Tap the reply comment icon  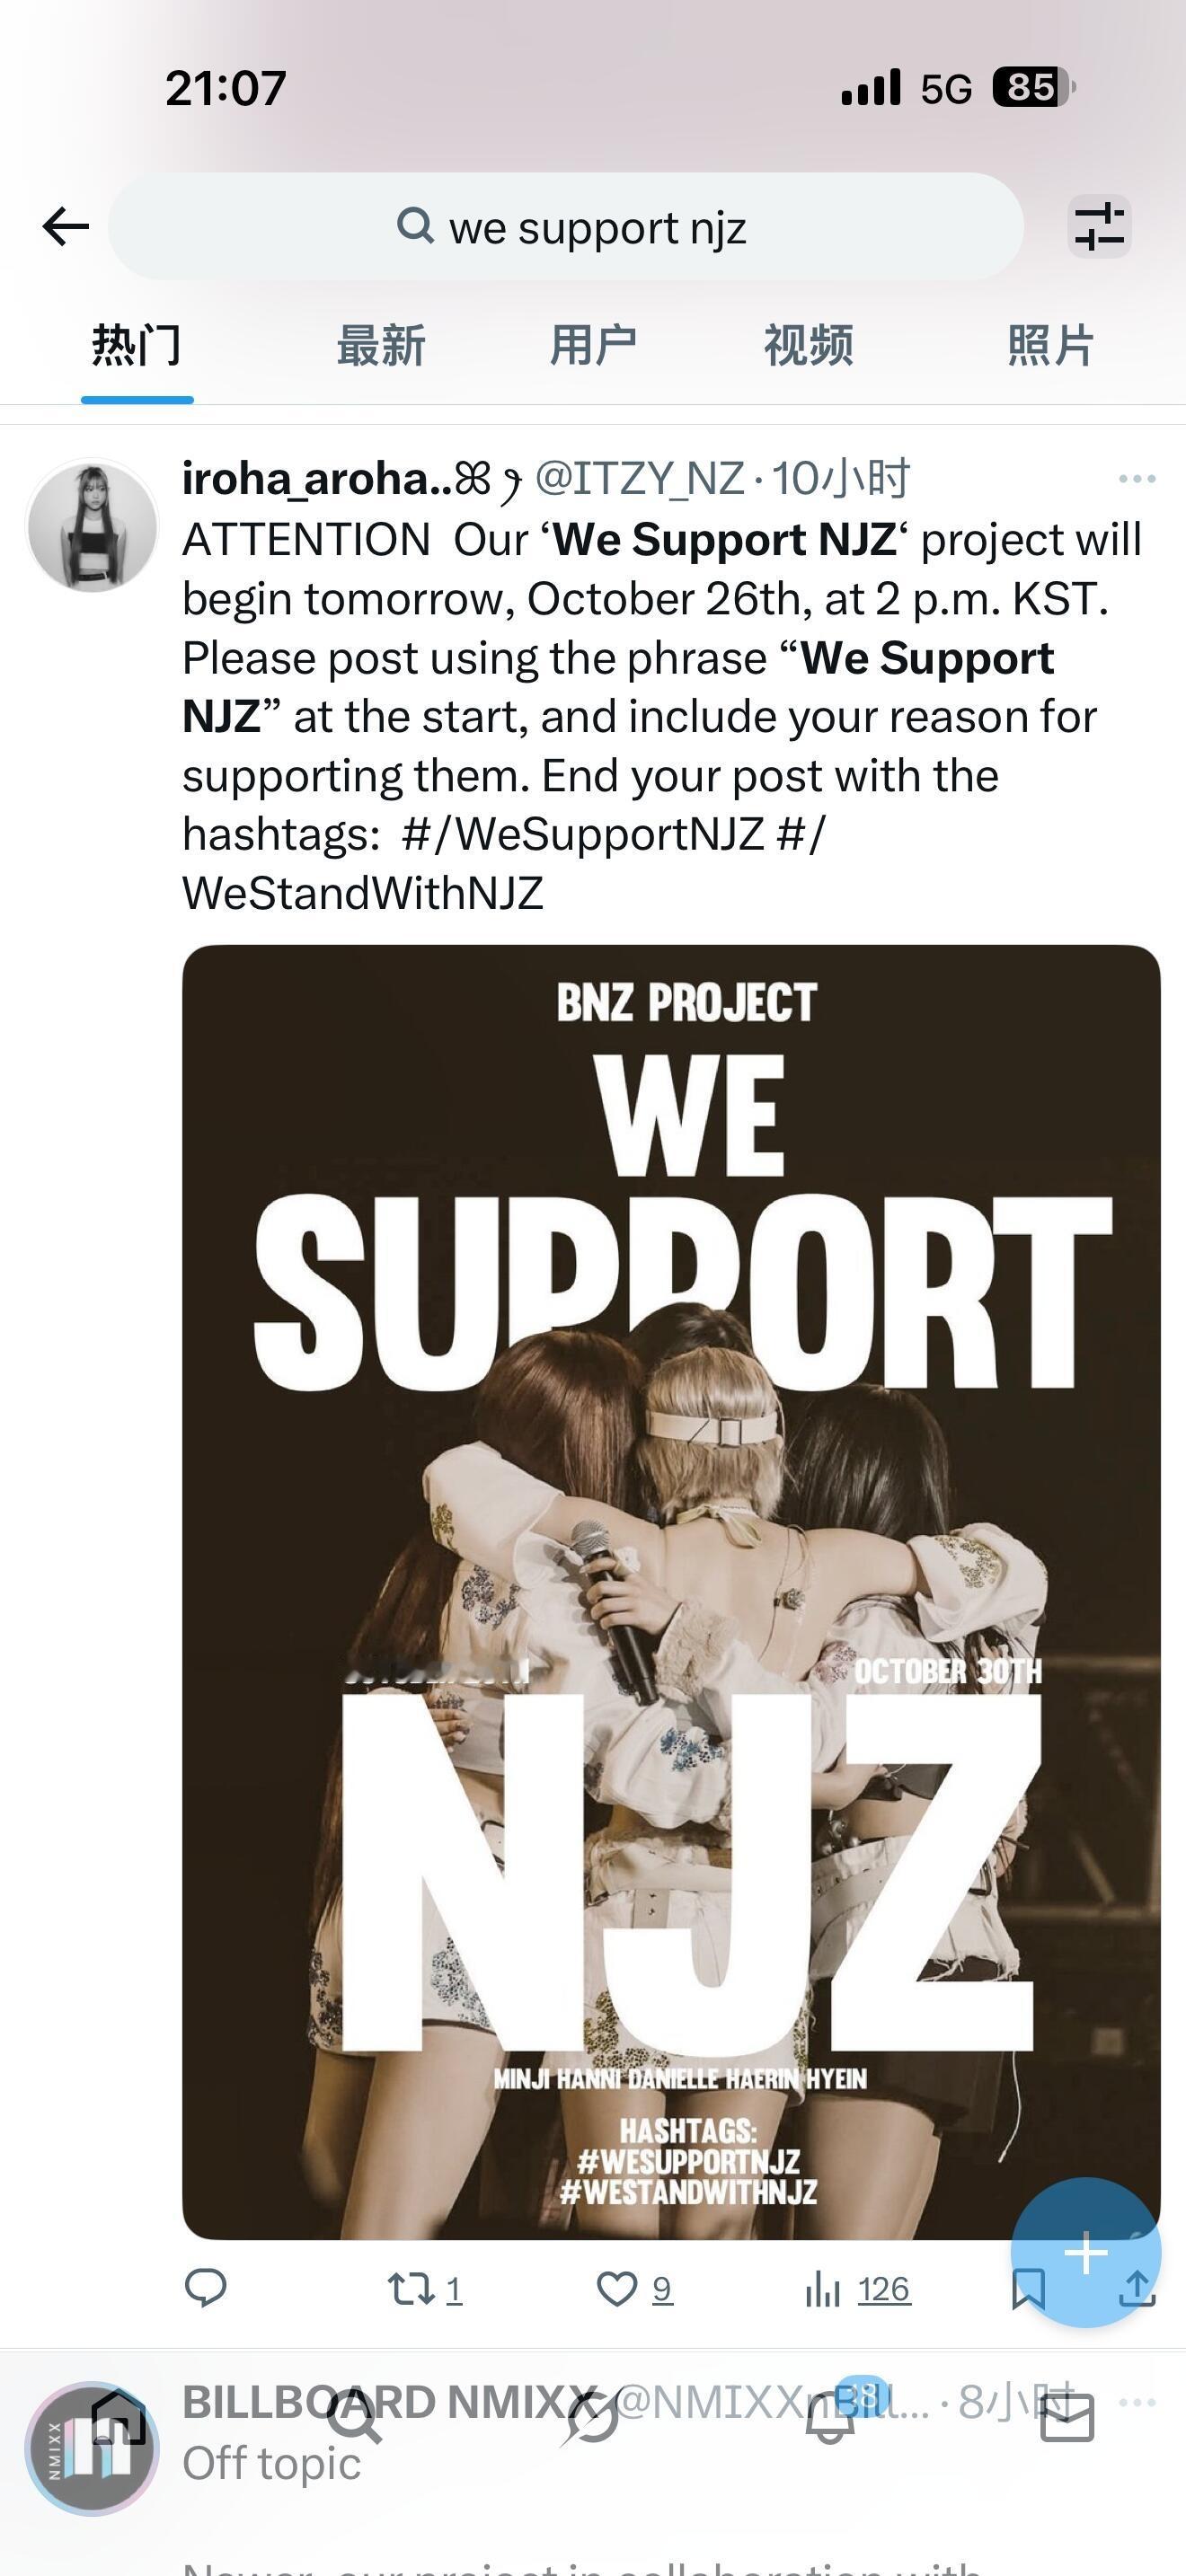pyautogui.click(x=206, y=2287)
